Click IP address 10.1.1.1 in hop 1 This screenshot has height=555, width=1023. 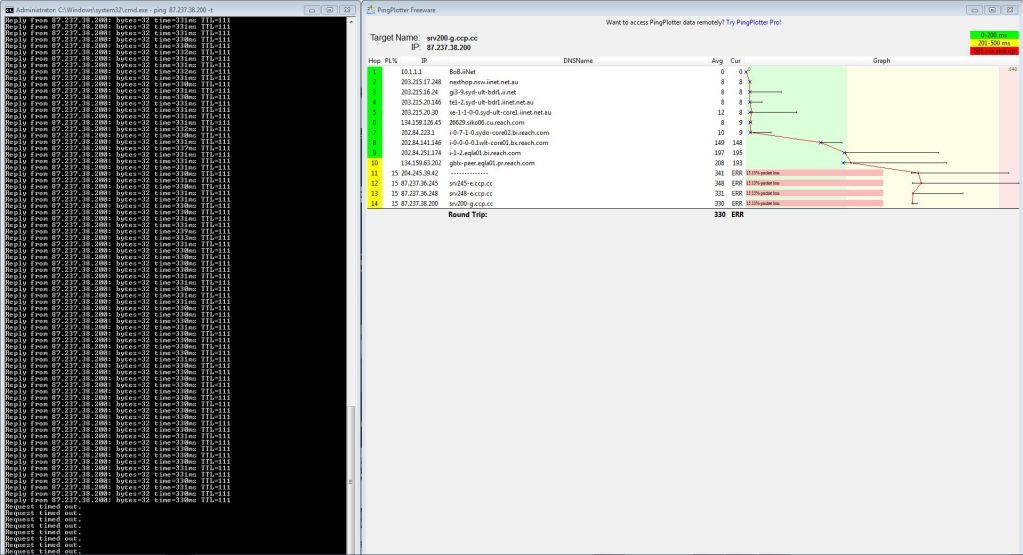411,72
